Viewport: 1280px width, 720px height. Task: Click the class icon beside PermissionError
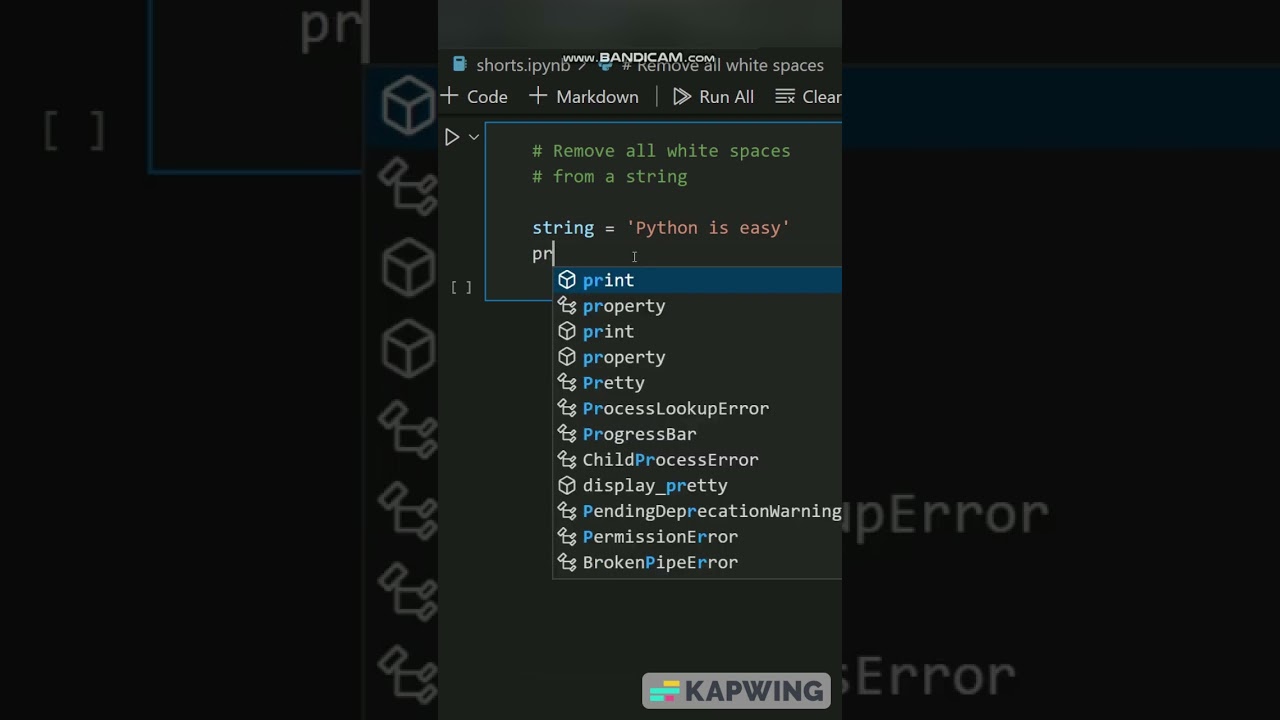tap(567, 537)
